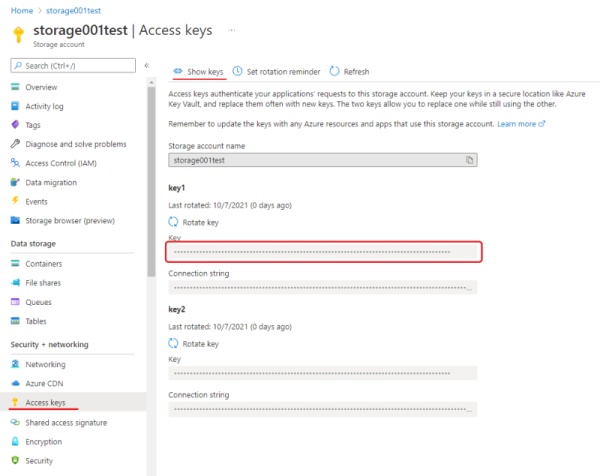600x476 pixels.
Task: Collapse the sidebar using double chevron
Action: (147, 66)
